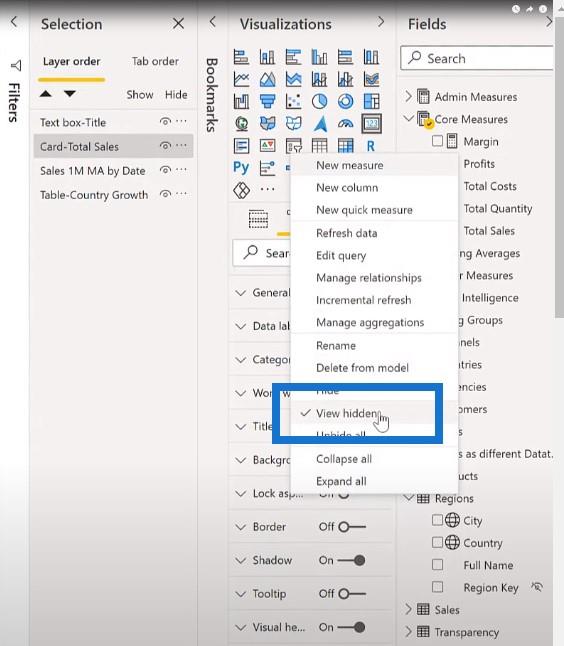Click Show to display all layers
564x646 pixels.
[140, 95]
